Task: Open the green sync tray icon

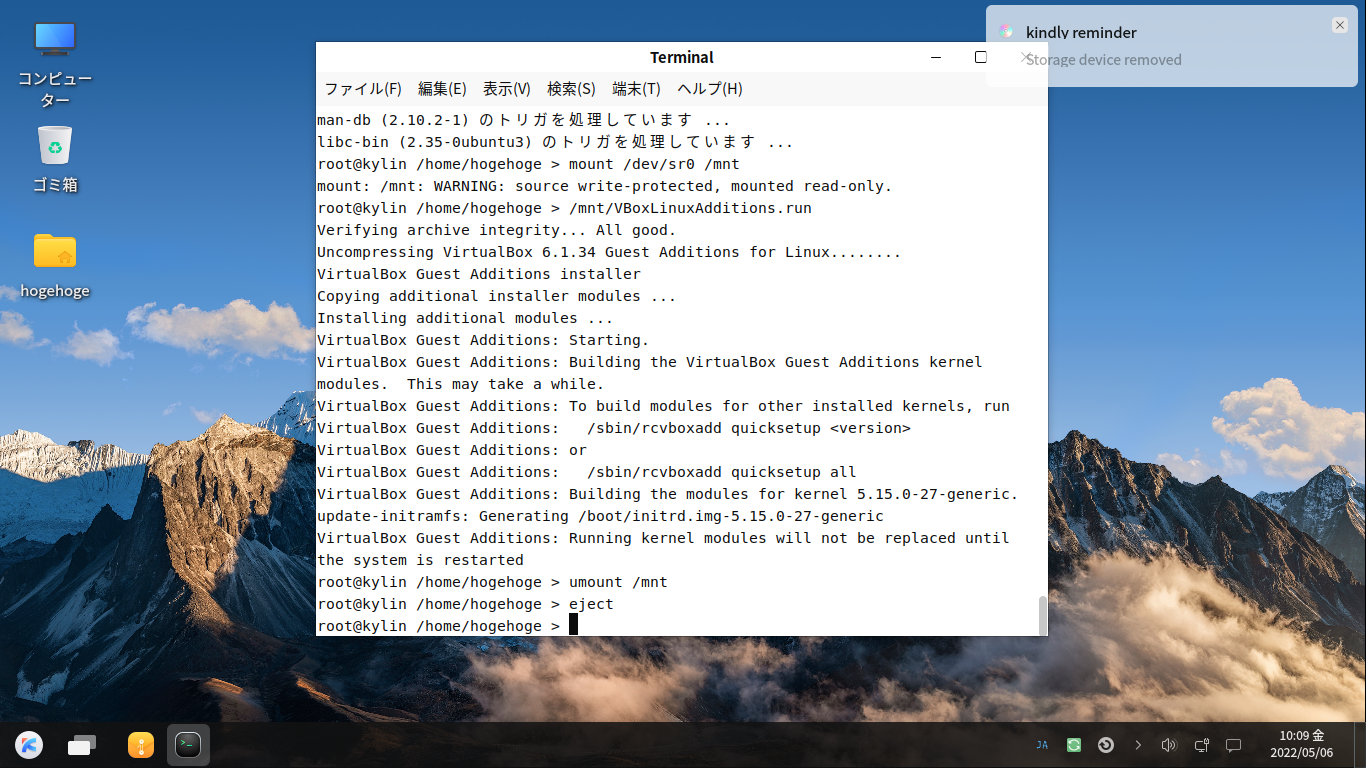Action: tap(1074, 745)
